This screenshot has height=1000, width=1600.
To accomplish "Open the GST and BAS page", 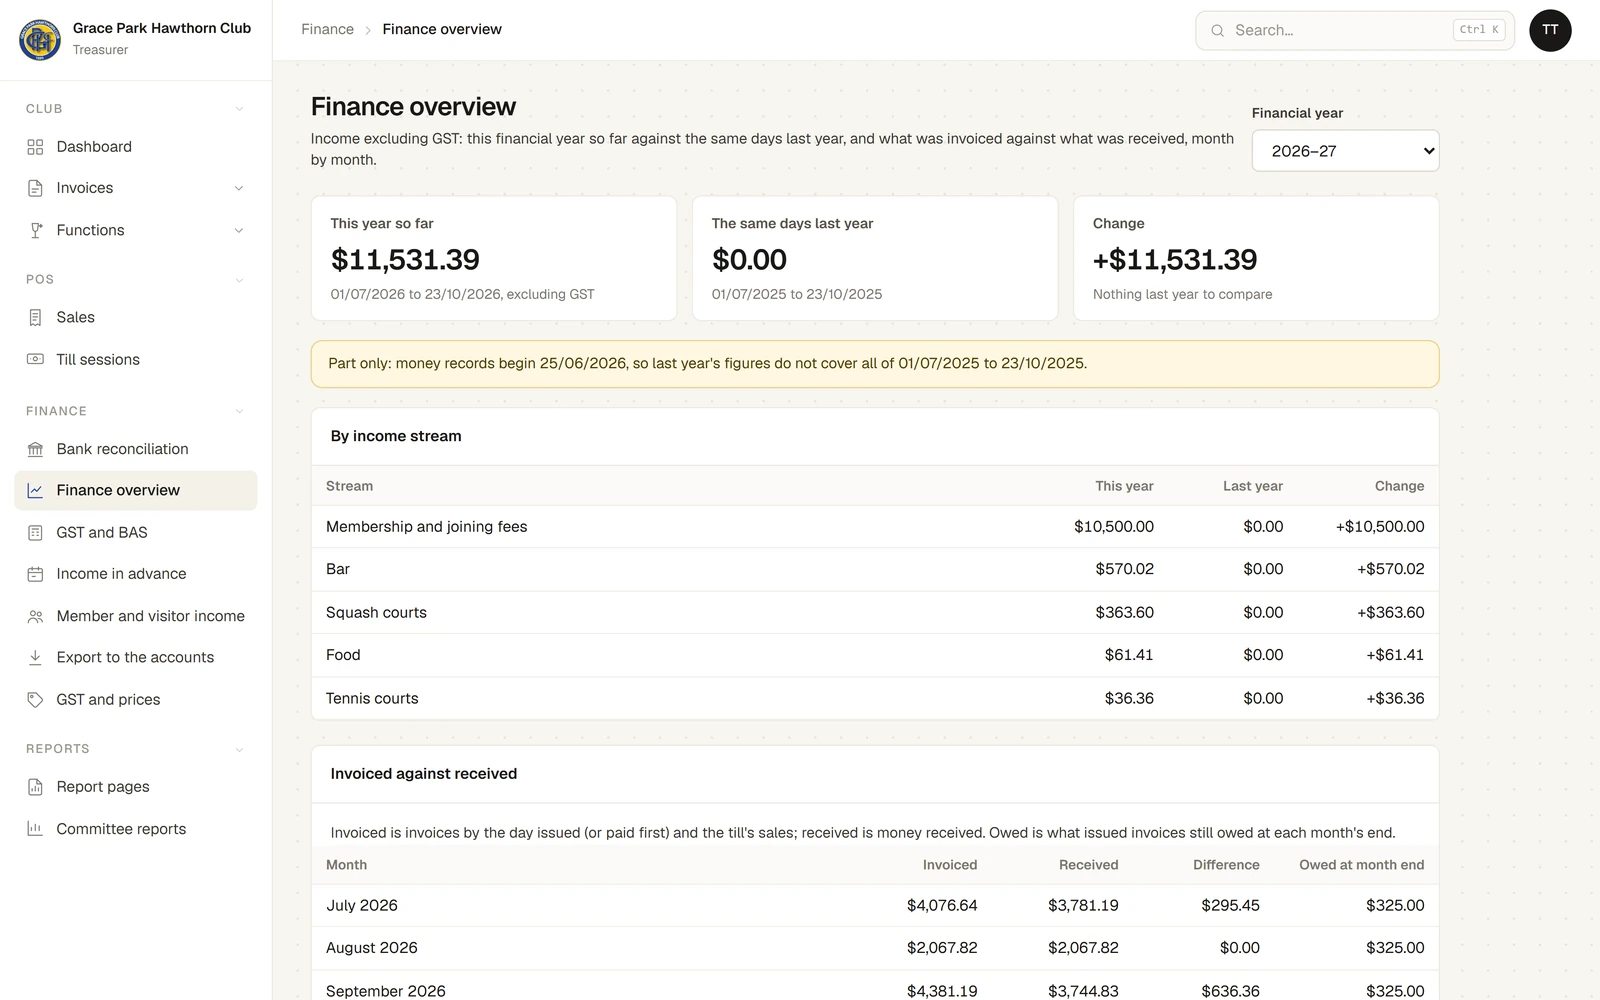I will coord(136,532).
